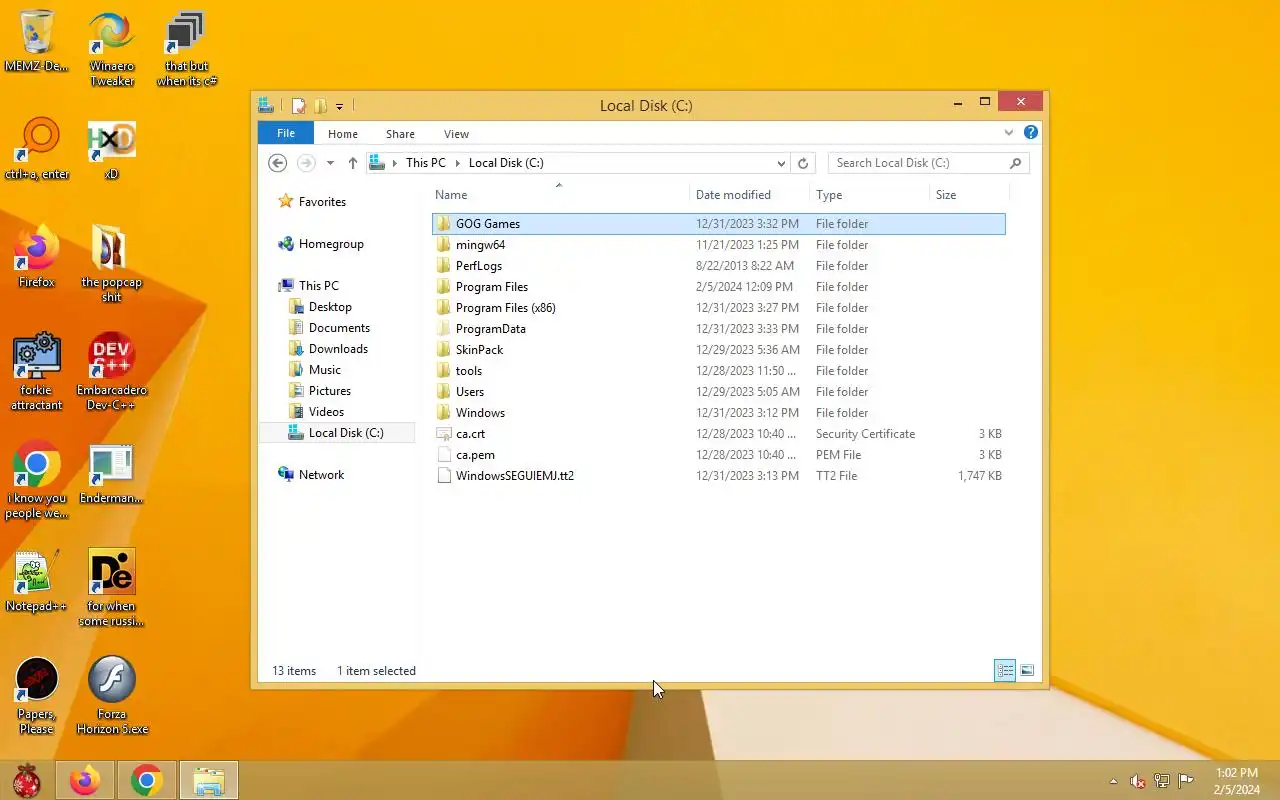Select the WindowsSEGUIEMJ.tt2 file

coord(718,476)
